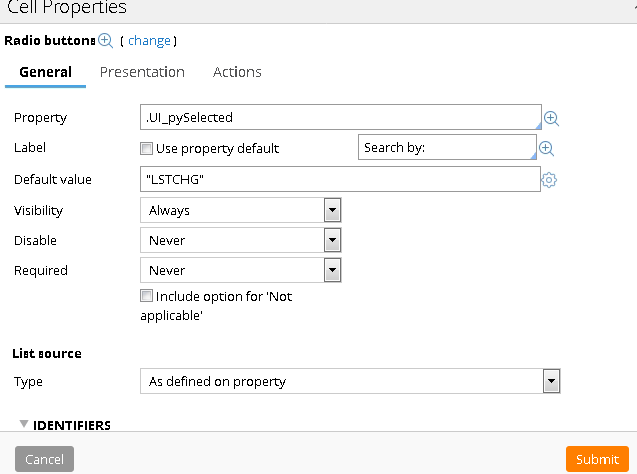Switch to the General tab
This screenshot has height=474, width=637.
pos(45,72)
